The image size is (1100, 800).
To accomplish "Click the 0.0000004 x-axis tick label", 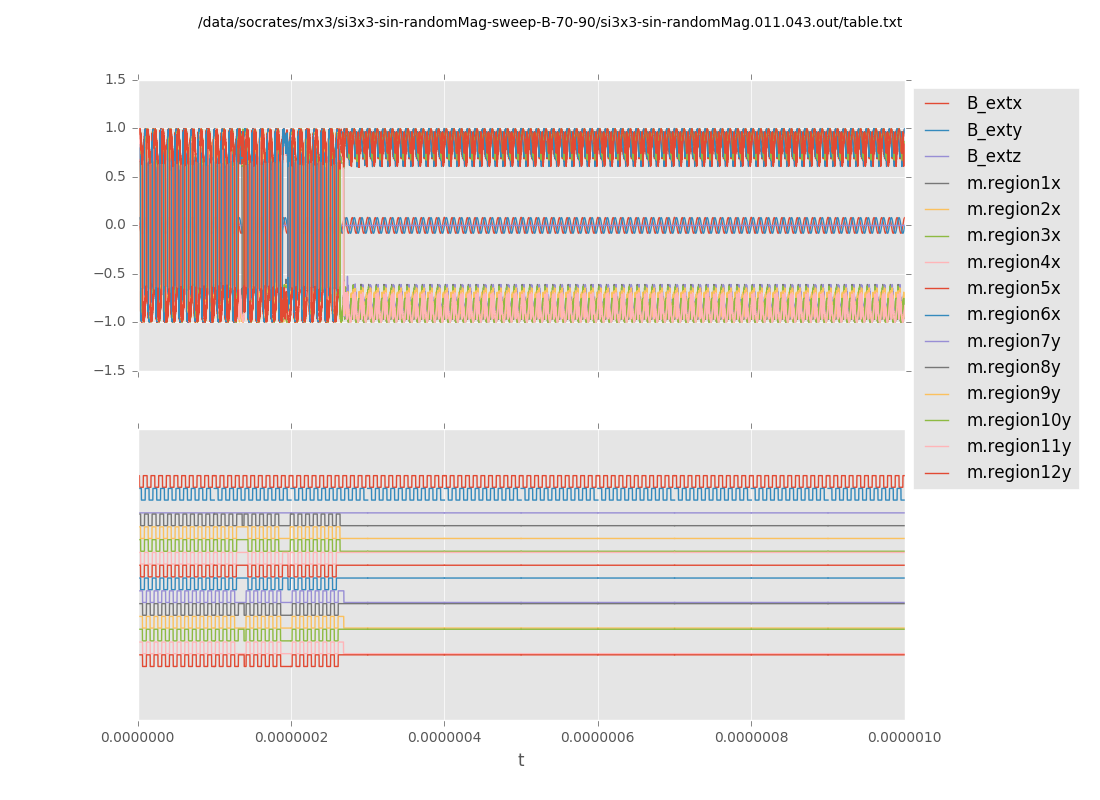I will 444,737.
